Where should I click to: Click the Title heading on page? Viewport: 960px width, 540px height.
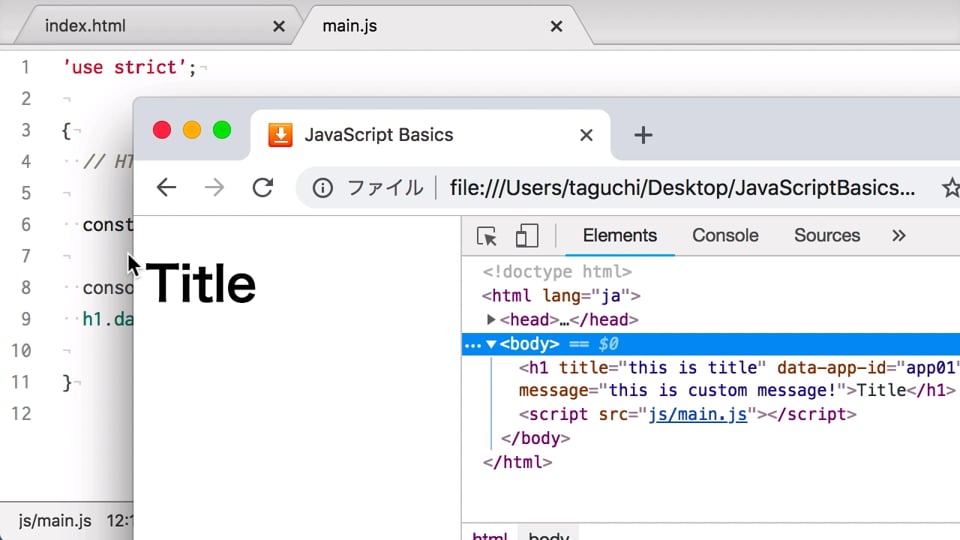[x=201, y=283]
